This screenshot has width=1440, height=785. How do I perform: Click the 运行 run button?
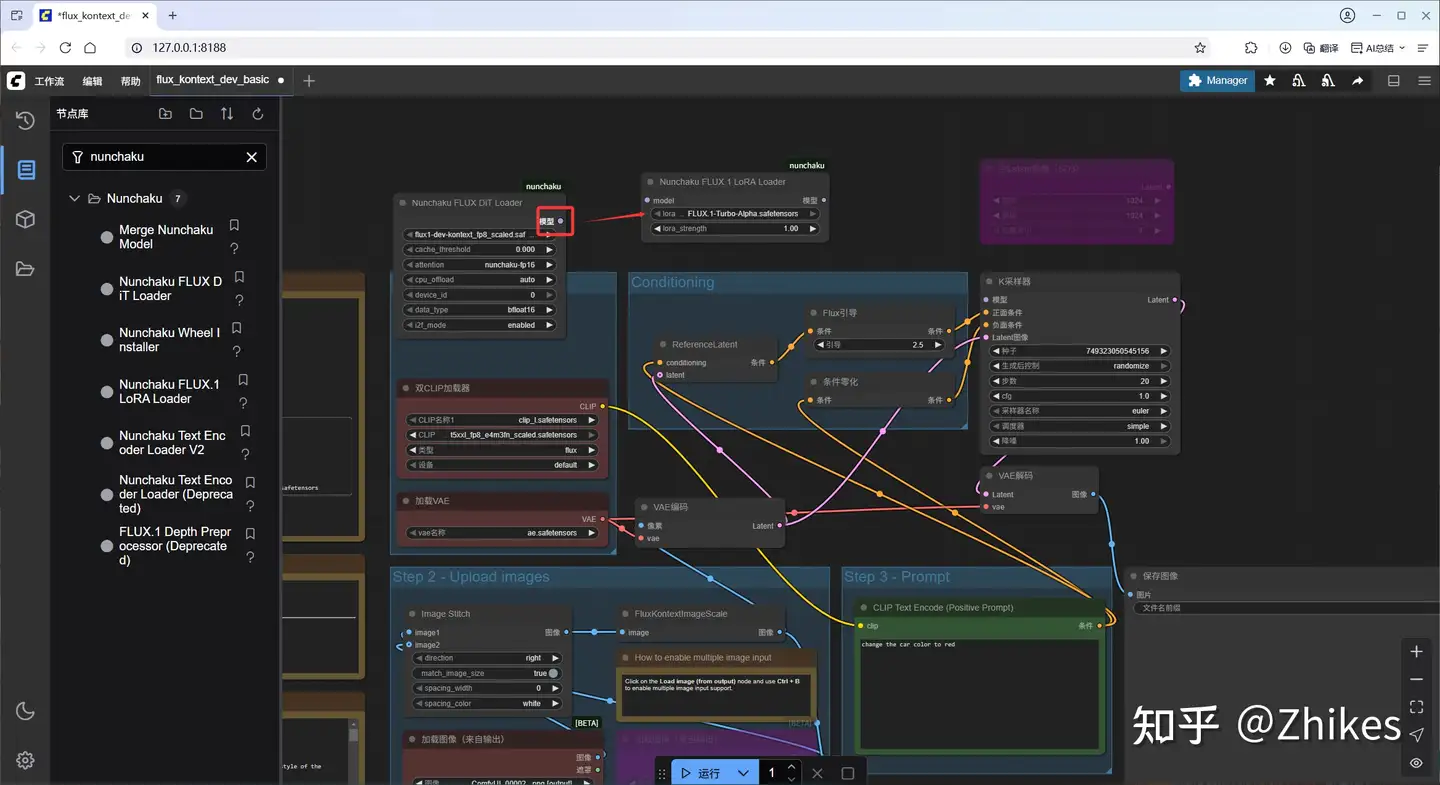(x=700, y=773)
